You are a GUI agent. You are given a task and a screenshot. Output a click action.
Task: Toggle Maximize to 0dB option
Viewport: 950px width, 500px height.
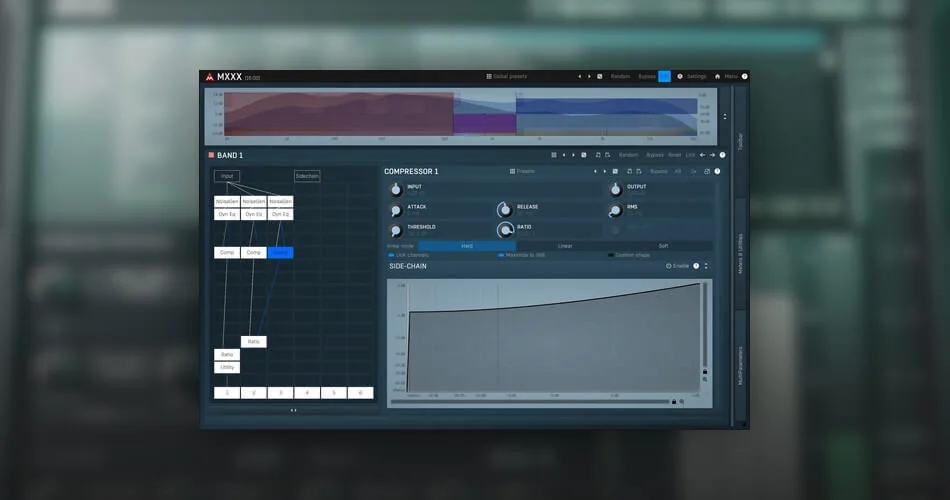(x=521, y=255)
